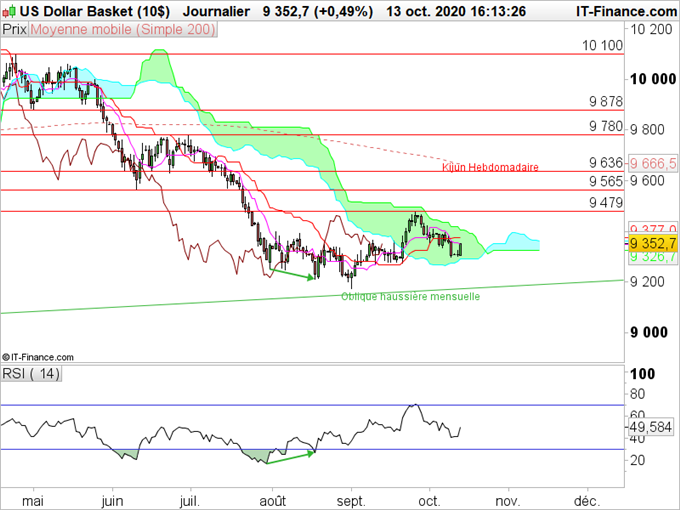
Task: Click the 9 352,7 (+0,49%) quote in header
Action: [317, 11]
